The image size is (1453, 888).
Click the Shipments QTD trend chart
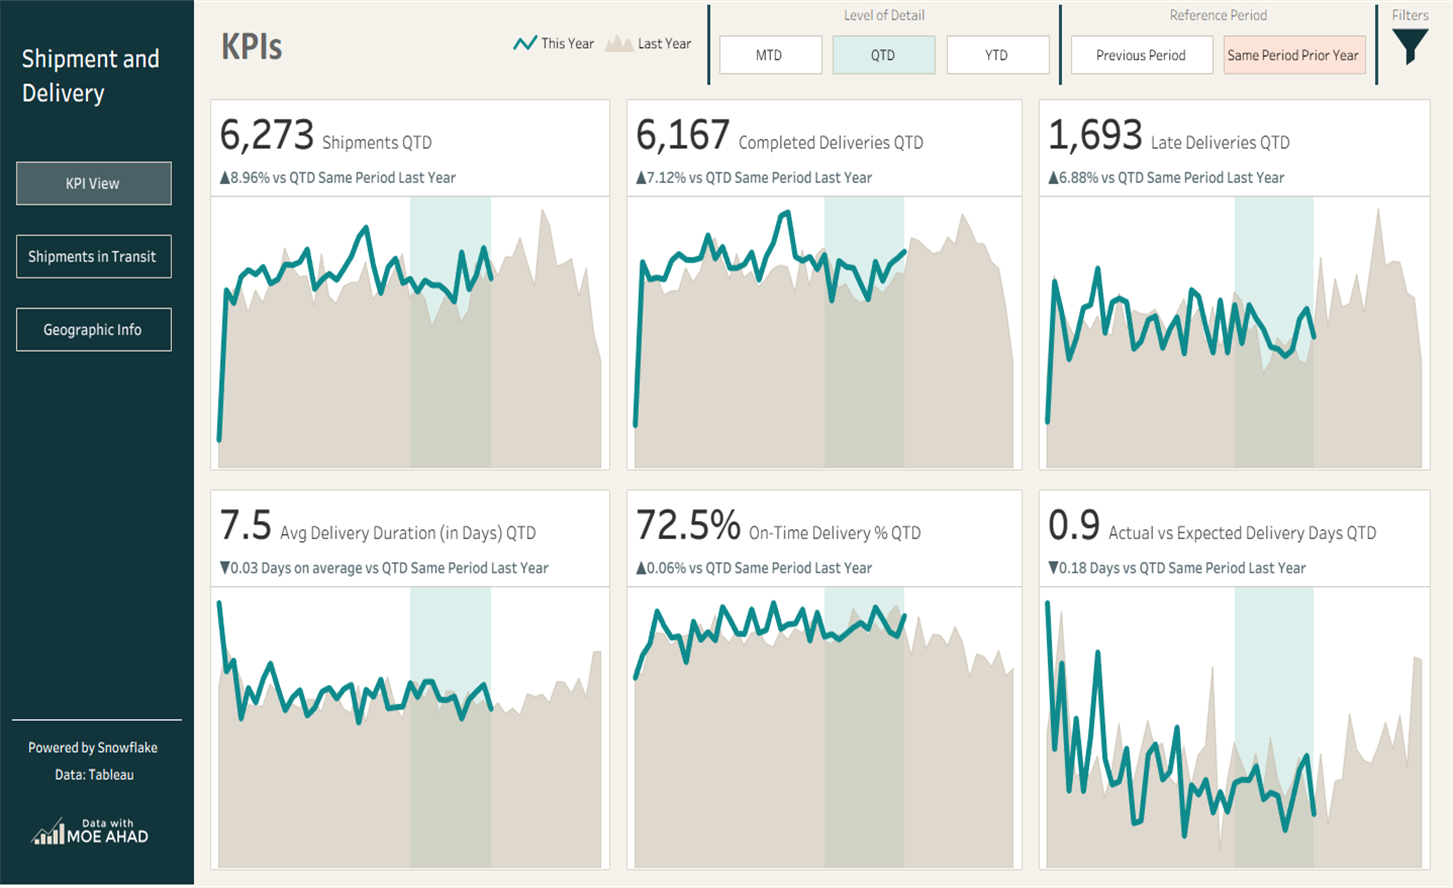click(x=410, y=333)
